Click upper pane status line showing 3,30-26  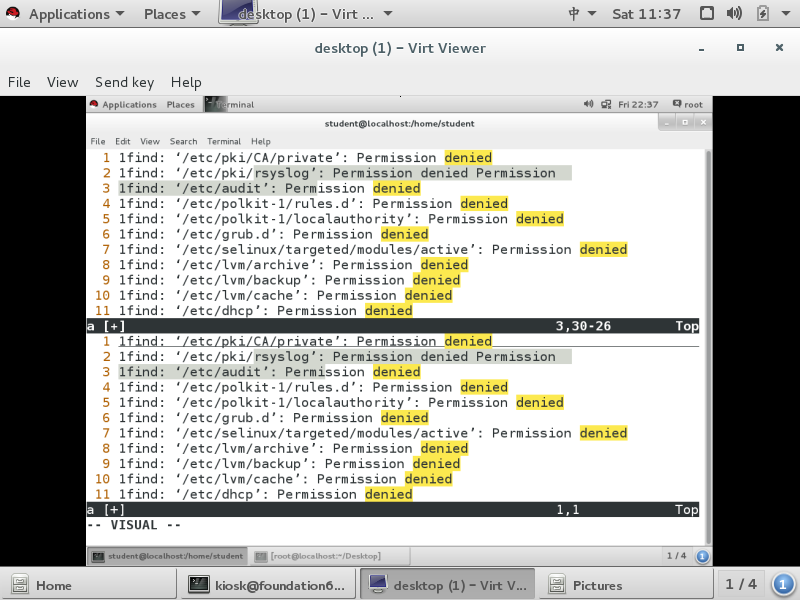coord(393,326)
